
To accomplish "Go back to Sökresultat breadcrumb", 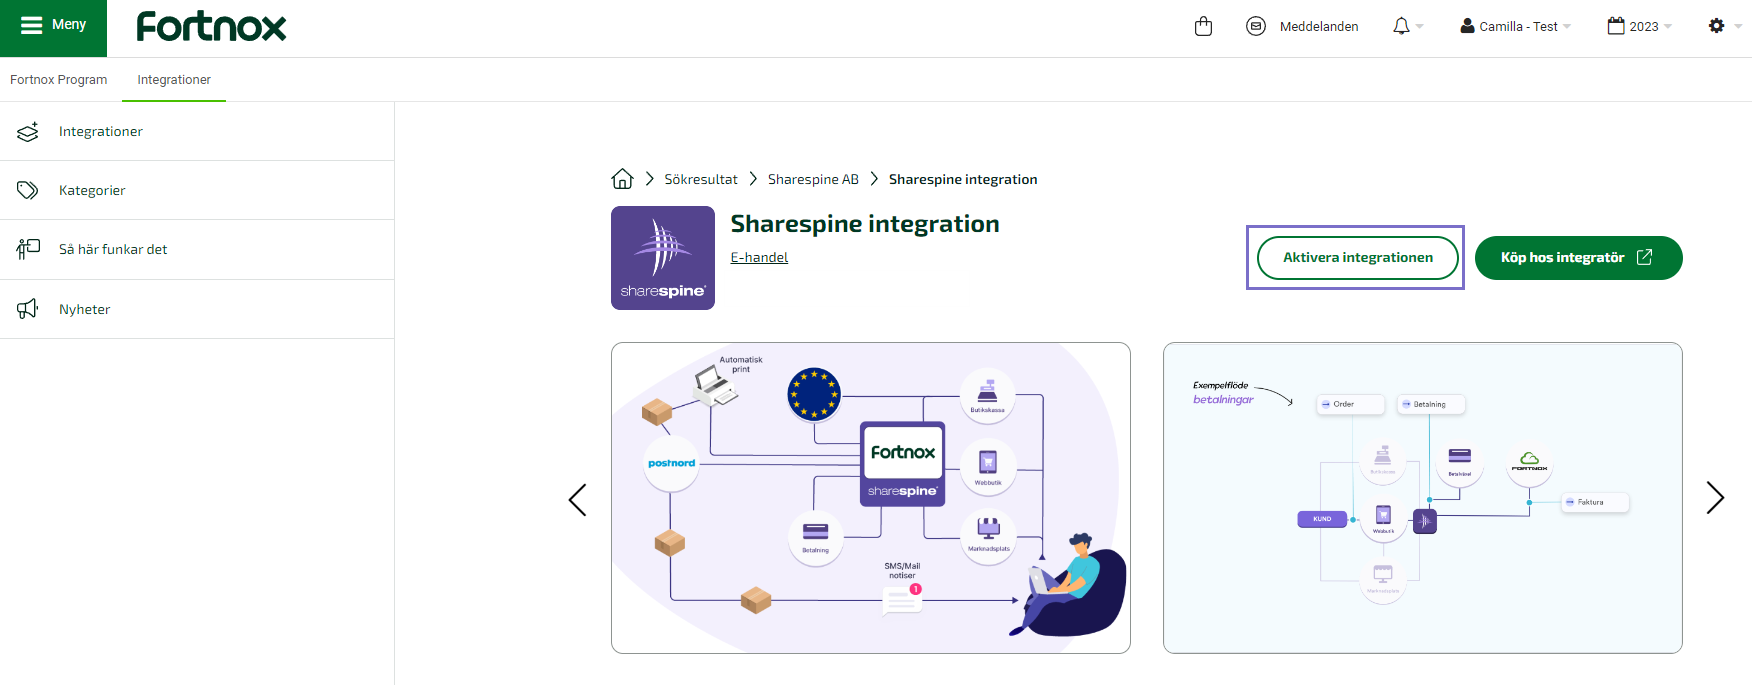I will (701, 179).
